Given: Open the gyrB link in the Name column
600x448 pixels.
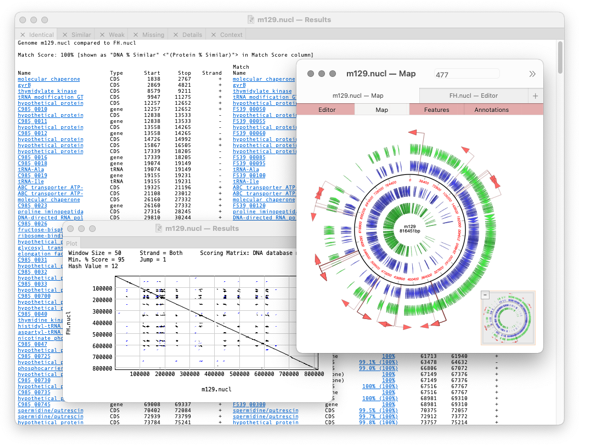Looking at the screenshot, I should (x=24, y=85).
